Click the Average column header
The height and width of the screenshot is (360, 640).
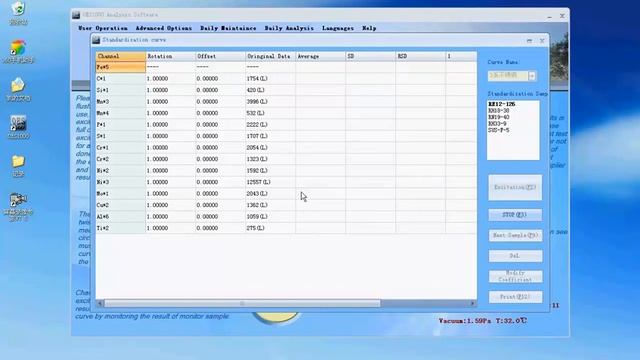pos(320,56)
